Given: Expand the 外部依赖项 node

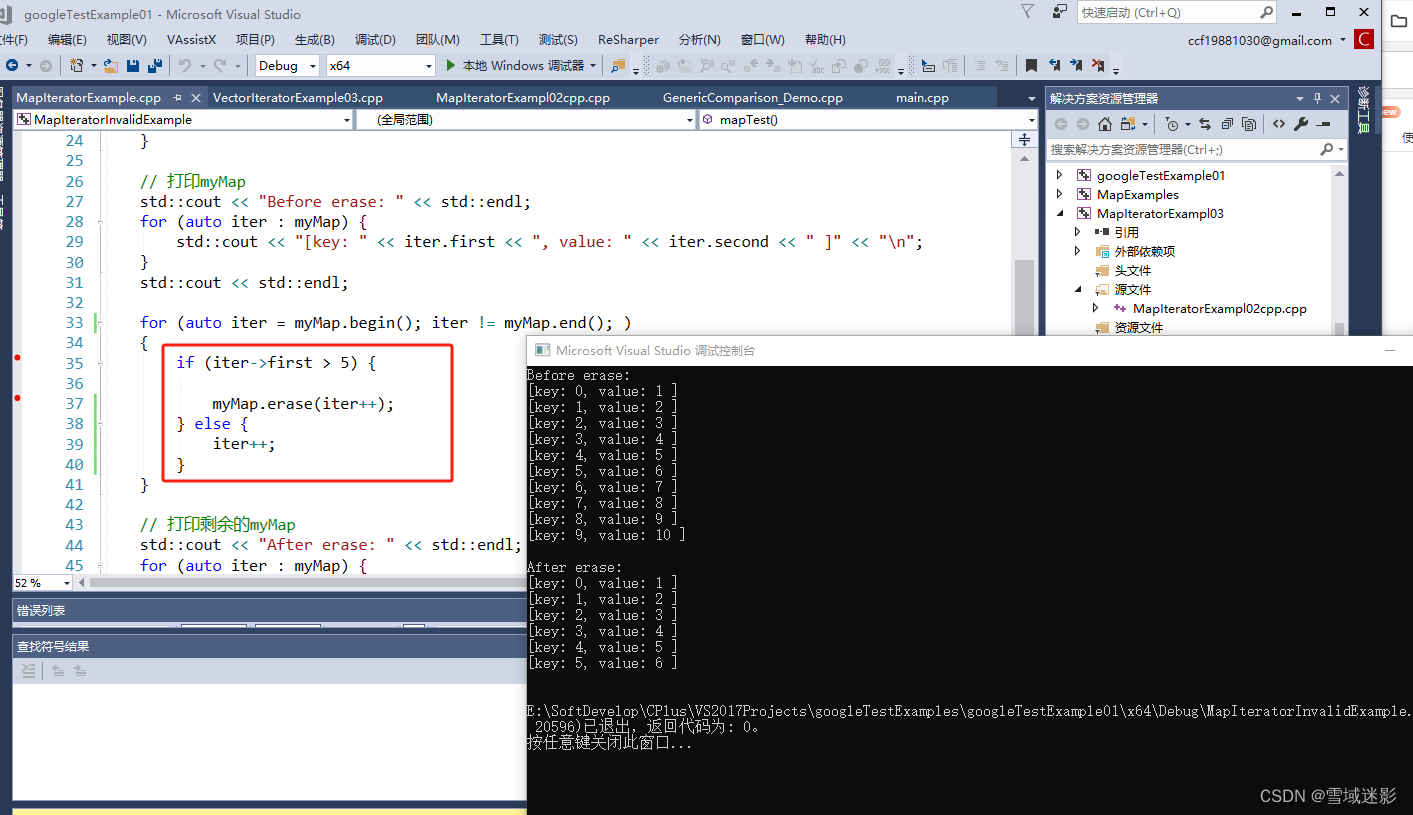Looking at the screenshot, I should tap(1078, 251).
